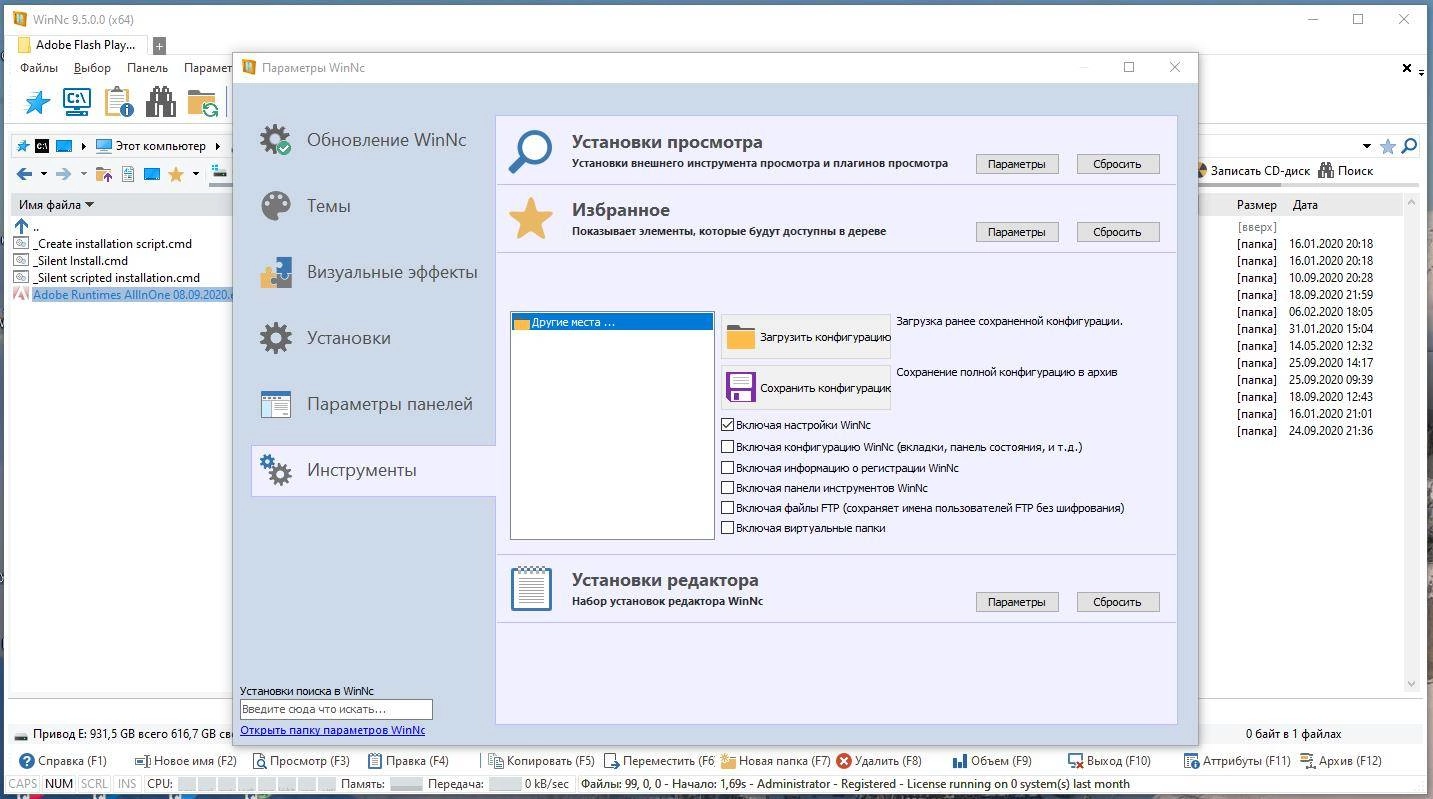Expand path arrow after Этот компьютер

point(217,146)
